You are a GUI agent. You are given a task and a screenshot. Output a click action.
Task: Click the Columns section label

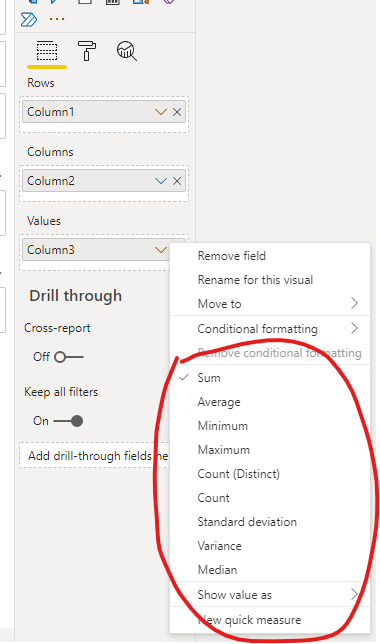[50, 152]
